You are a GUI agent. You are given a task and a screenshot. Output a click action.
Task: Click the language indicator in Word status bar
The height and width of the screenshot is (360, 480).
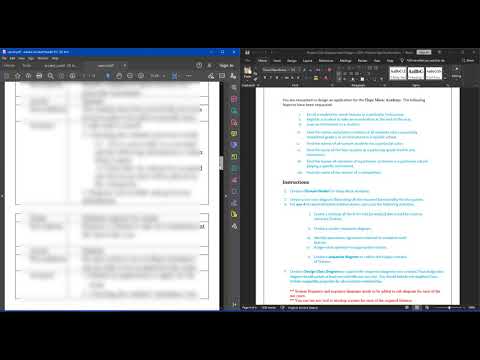pyautogui.click(x=303, y=308)
